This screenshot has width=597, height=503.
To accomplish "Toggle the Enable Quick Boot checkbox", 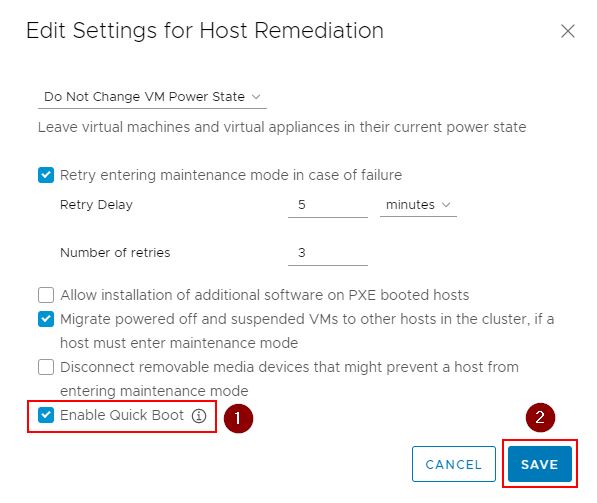I will coord(46,415).
